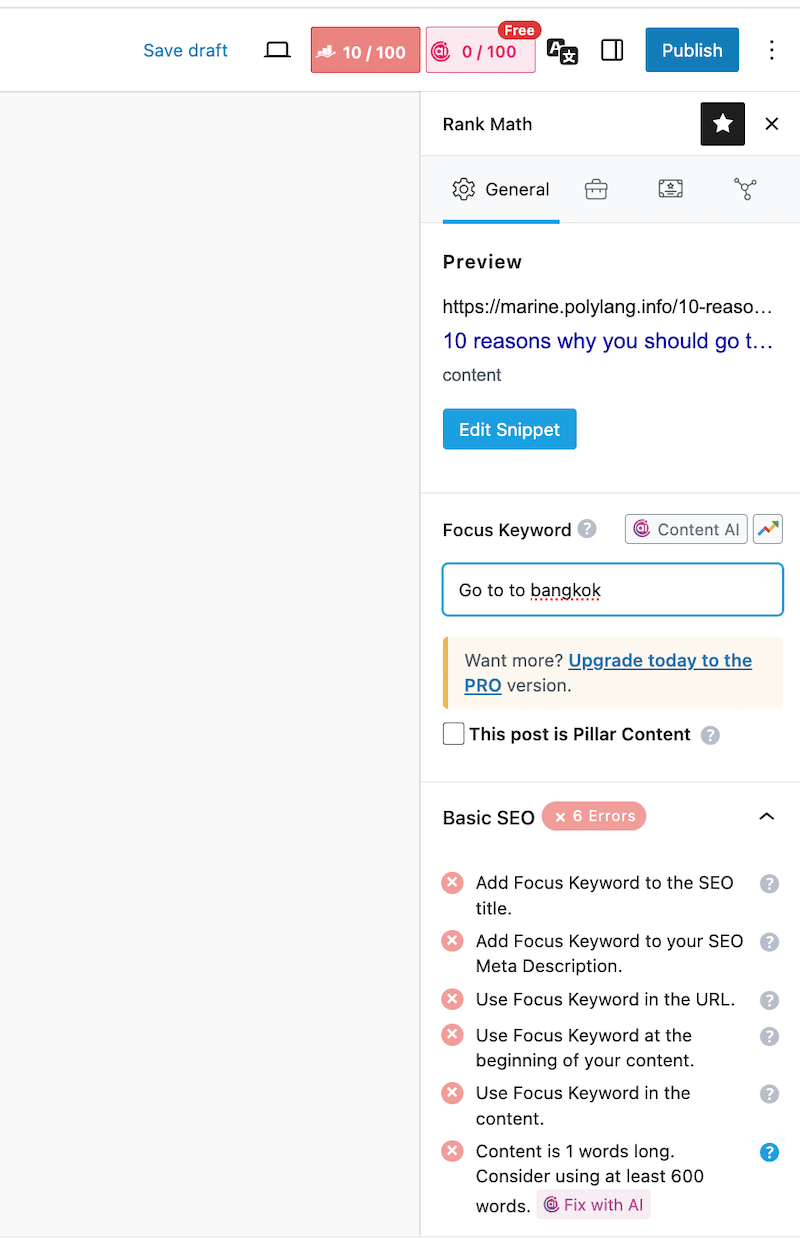The height and width of the screenshot is (1239, 800).
Task: Click the laptop preview device icon
Action: pyautogui.click(x=277, y=50)
